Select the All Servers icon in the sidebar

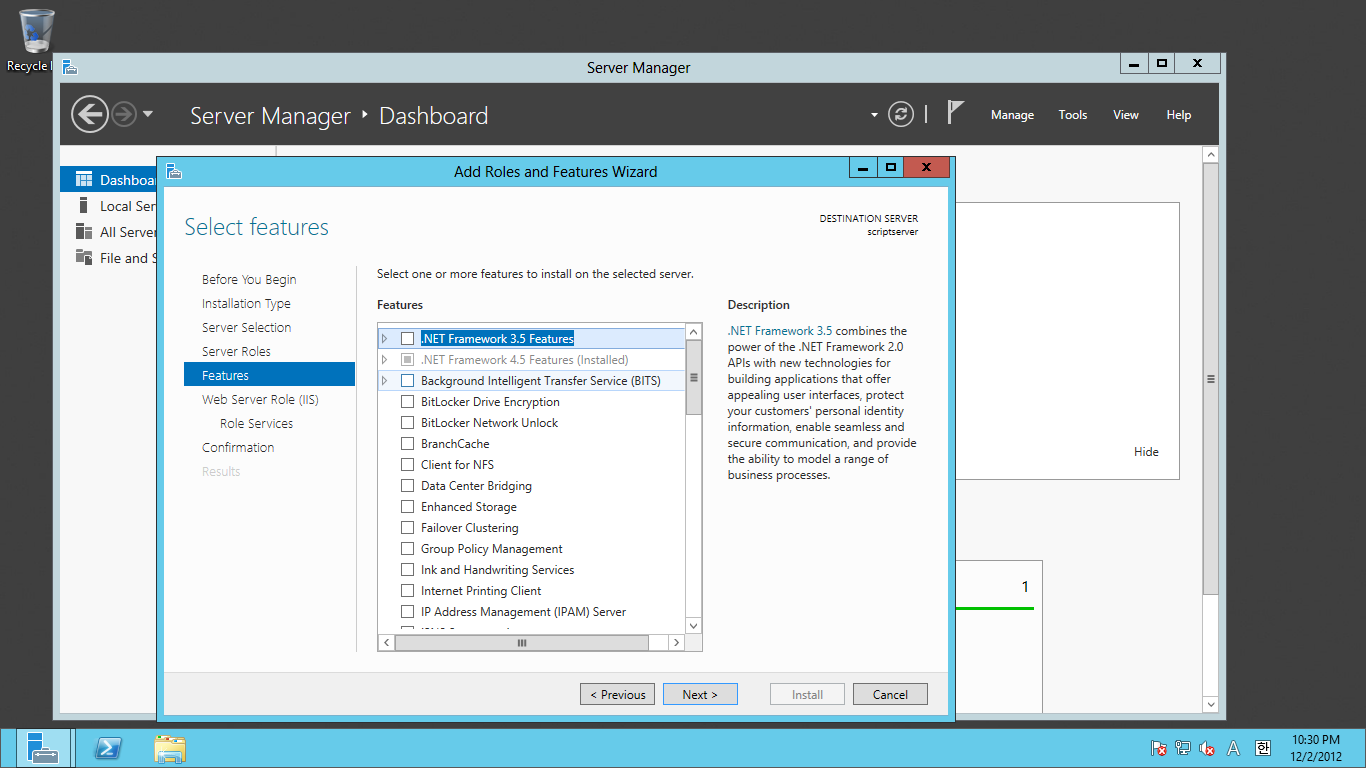tap(84, 232)
